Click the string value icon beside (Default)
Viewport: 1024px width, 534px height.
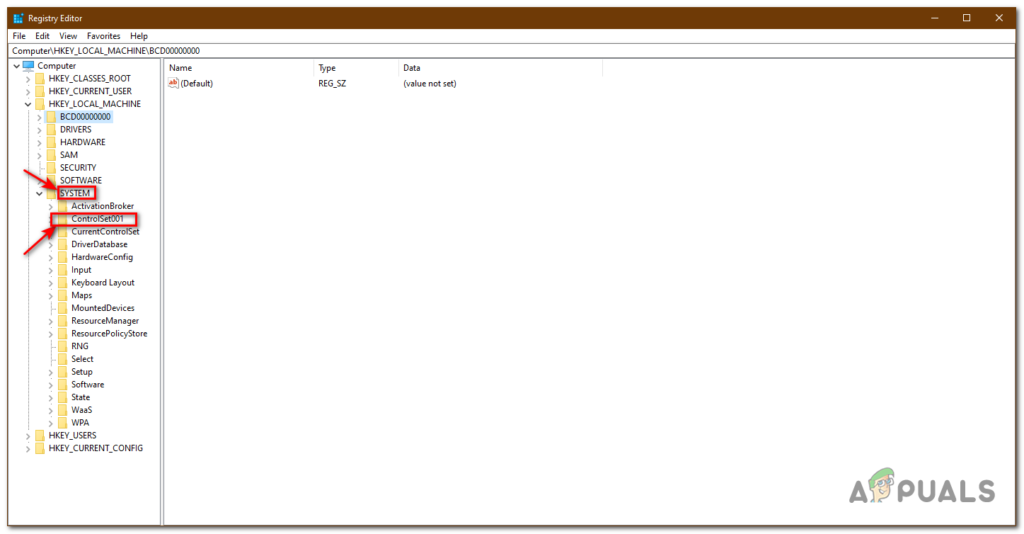[x=173, y=83]
